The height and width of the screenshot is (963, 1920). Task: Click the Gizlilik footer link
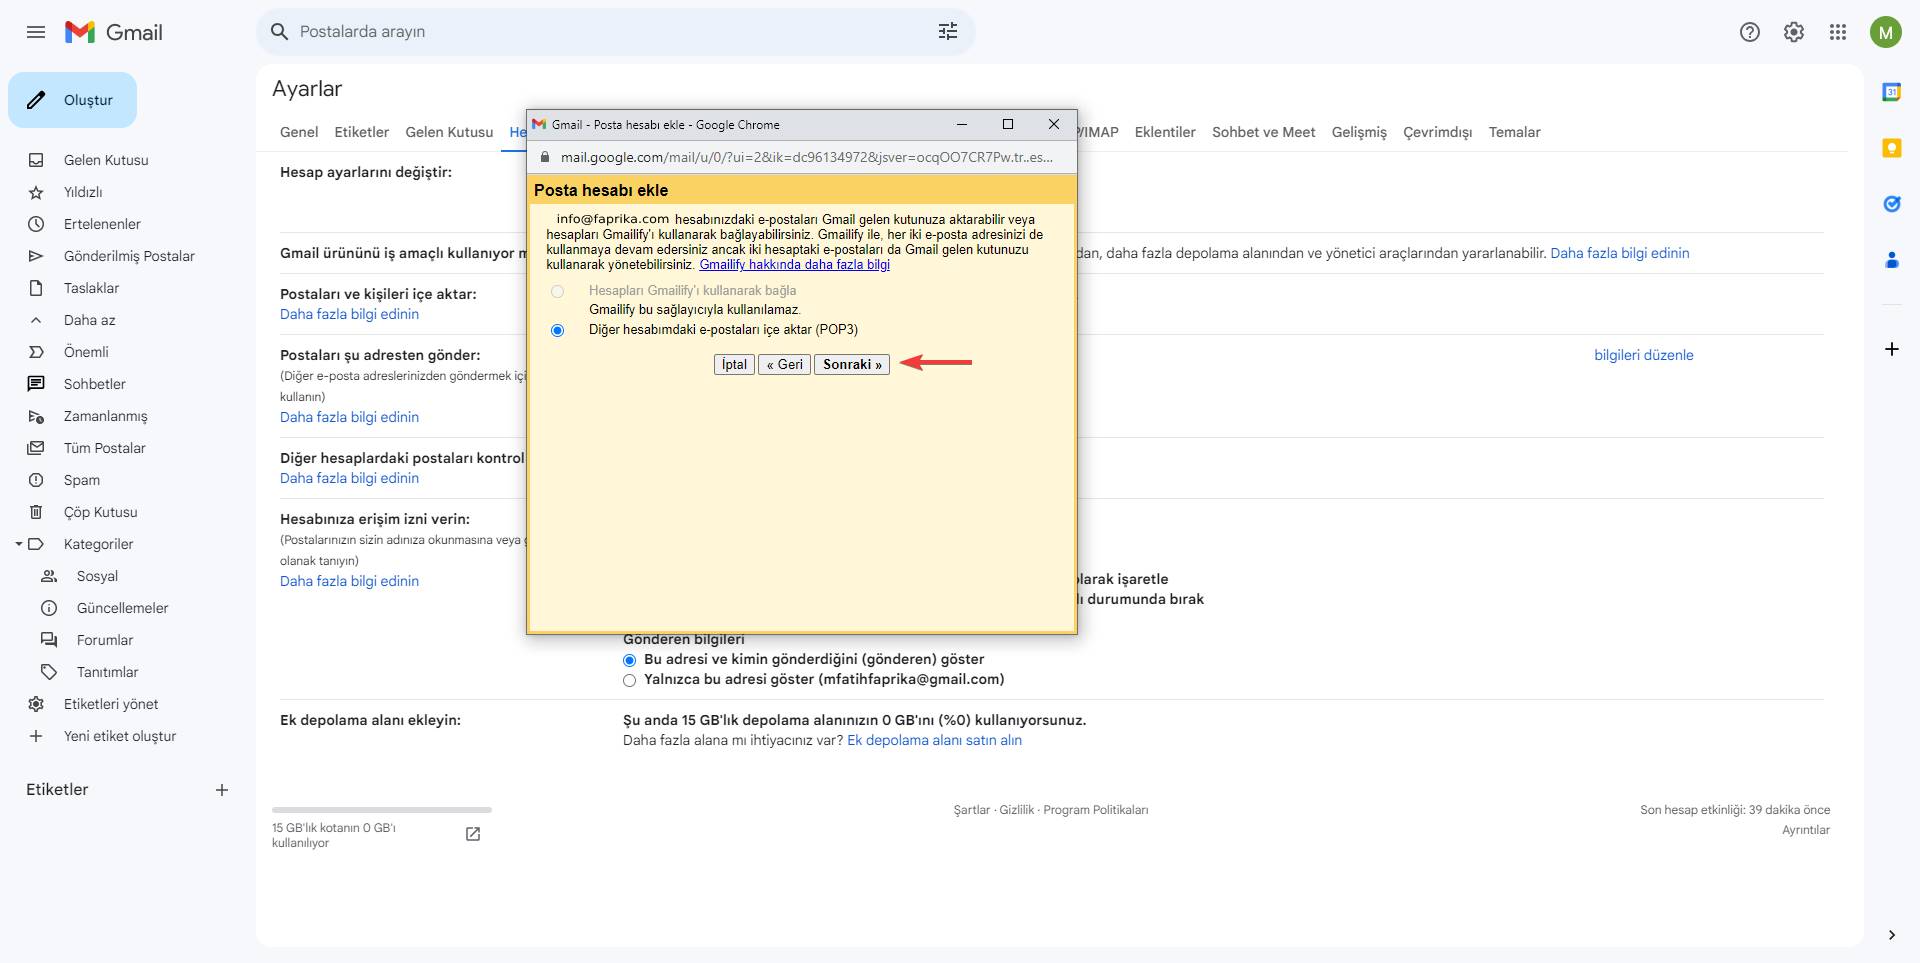1017,810
